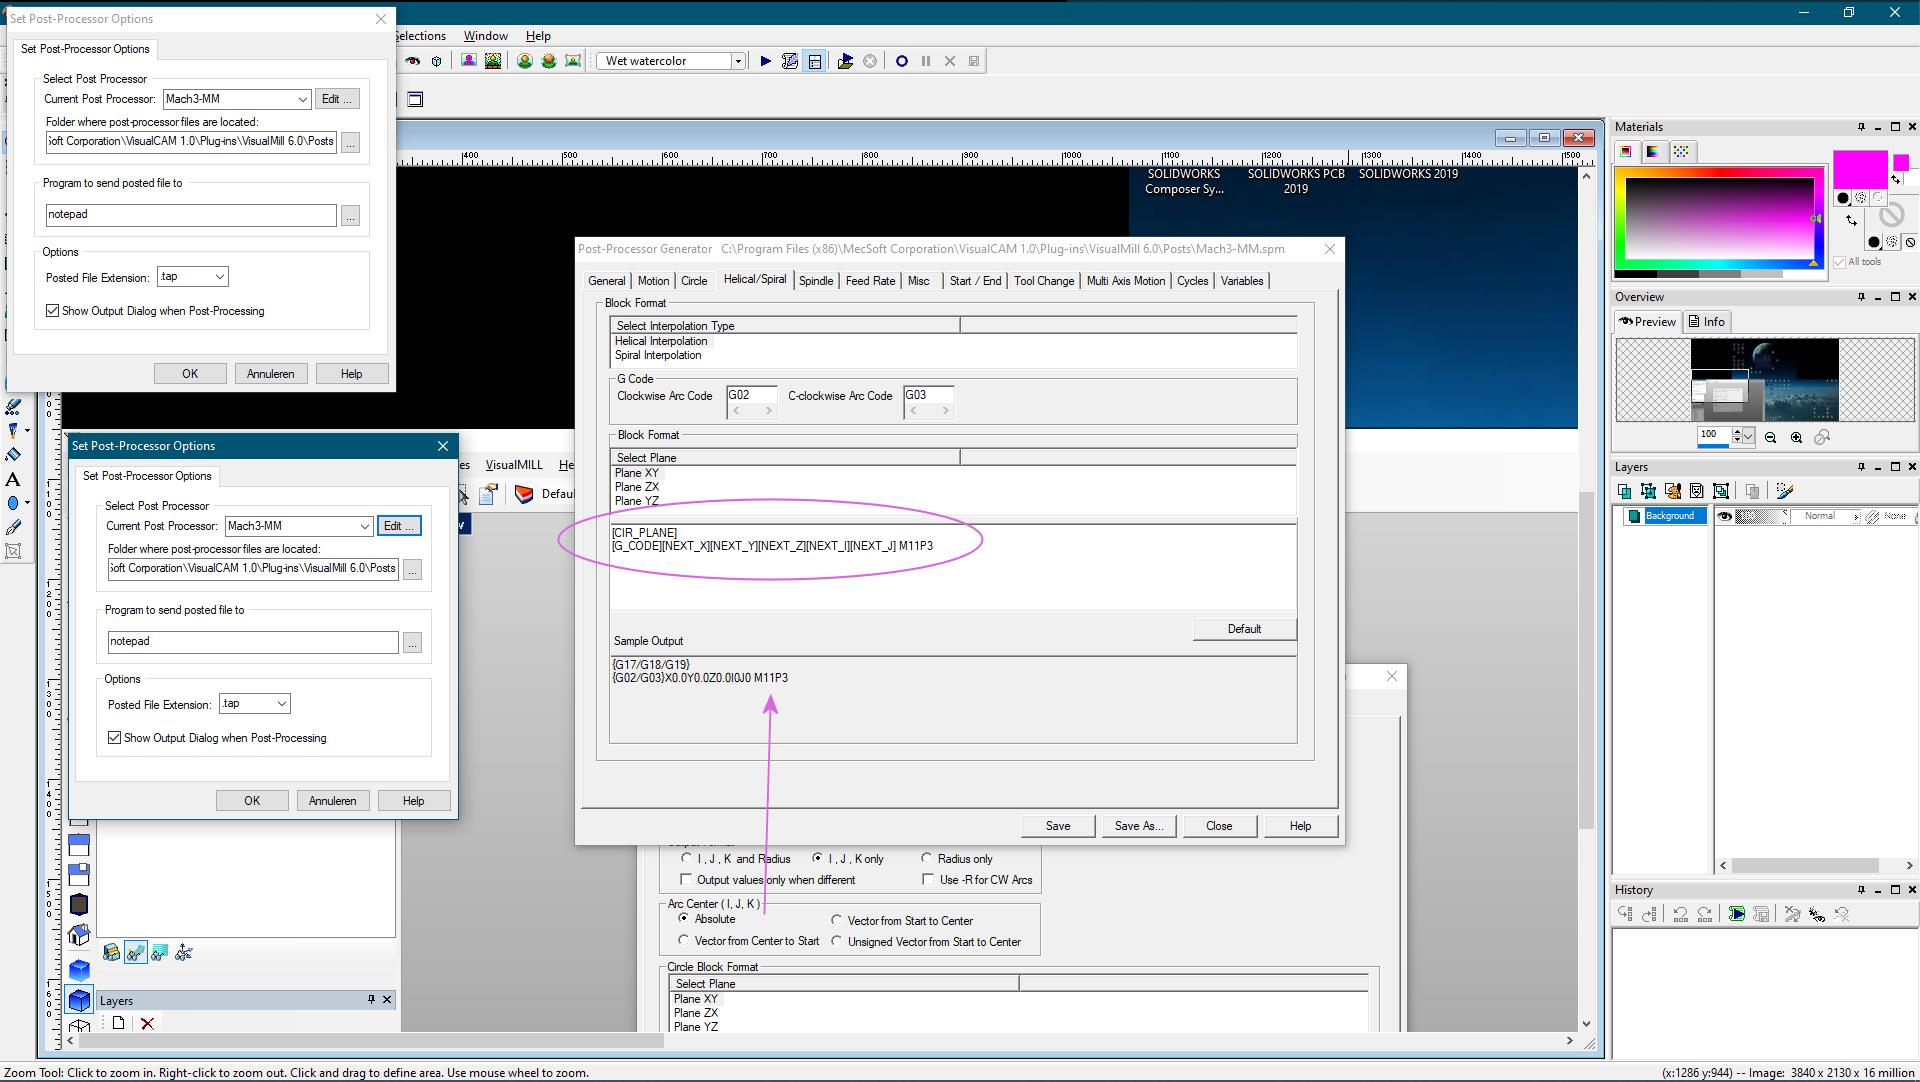The image size is (1920, 1082).
Task: Click New Raster Layer icon in Layers
Action: tap(1624, 491)
